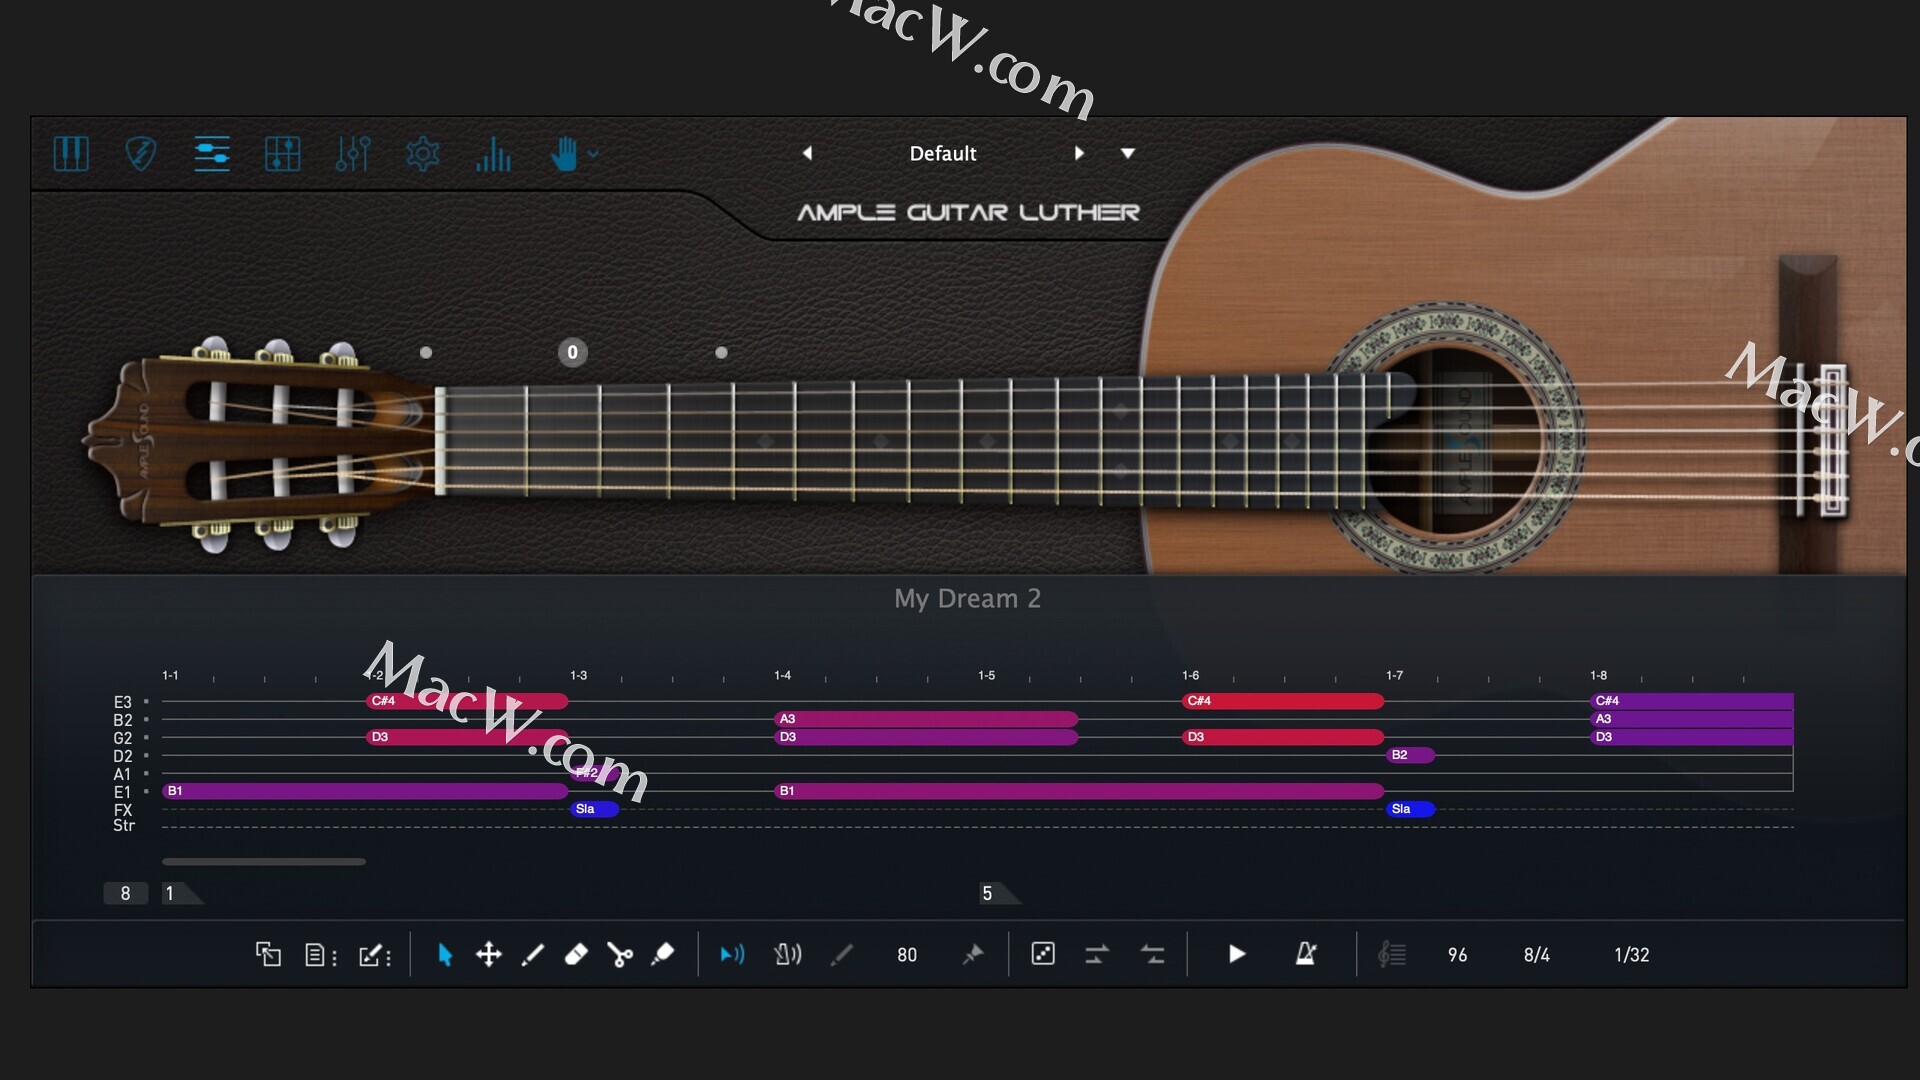
Task: Open the Tab player grid icon
Action: tap(282, 154)
